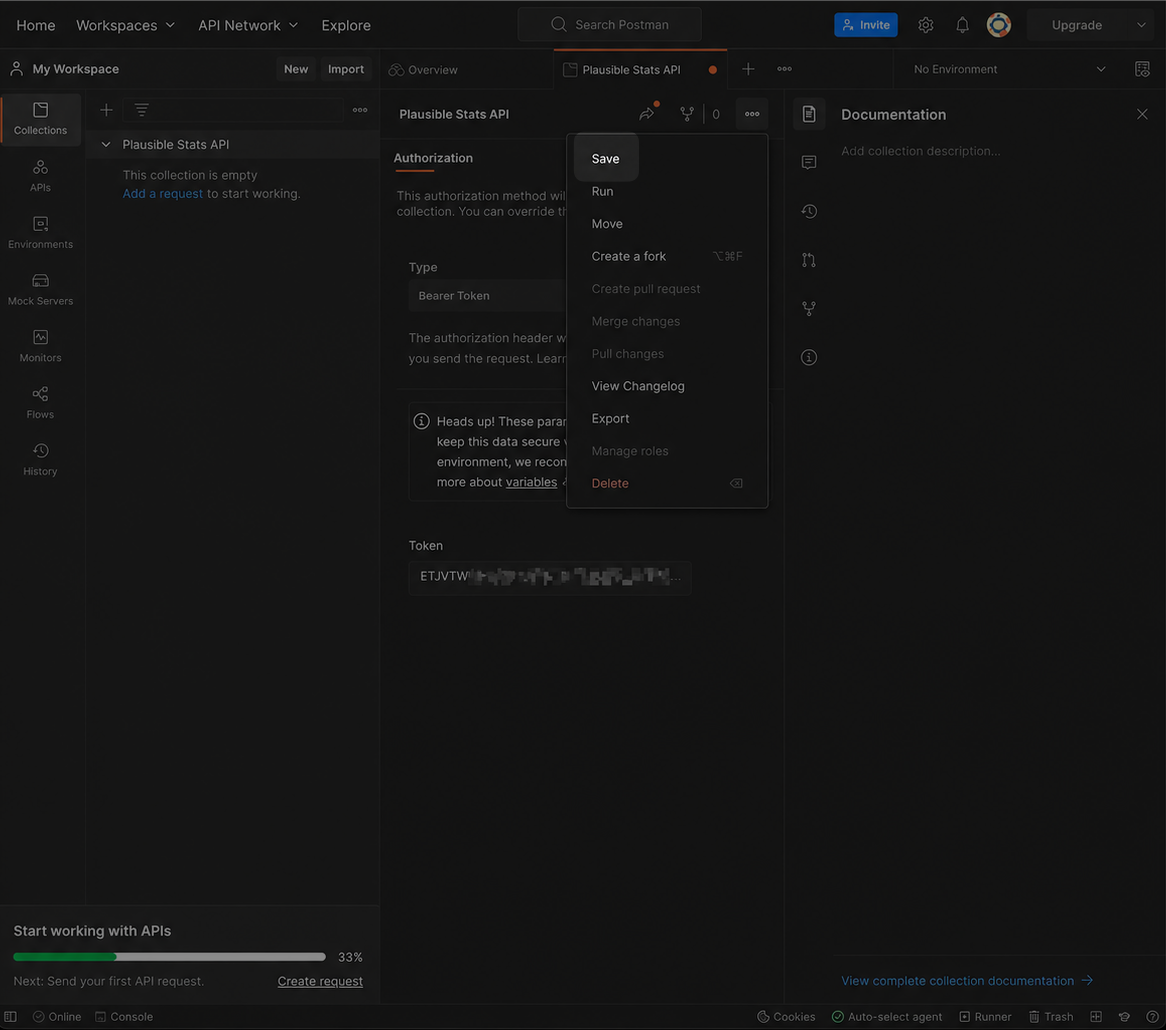Click the Import button

click(346, 69)
